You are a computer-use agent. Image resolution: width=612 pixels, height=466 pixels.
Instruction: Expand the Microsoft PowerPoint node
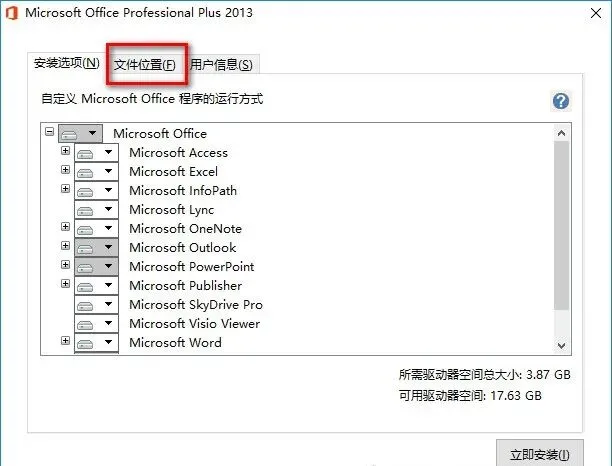66,265
